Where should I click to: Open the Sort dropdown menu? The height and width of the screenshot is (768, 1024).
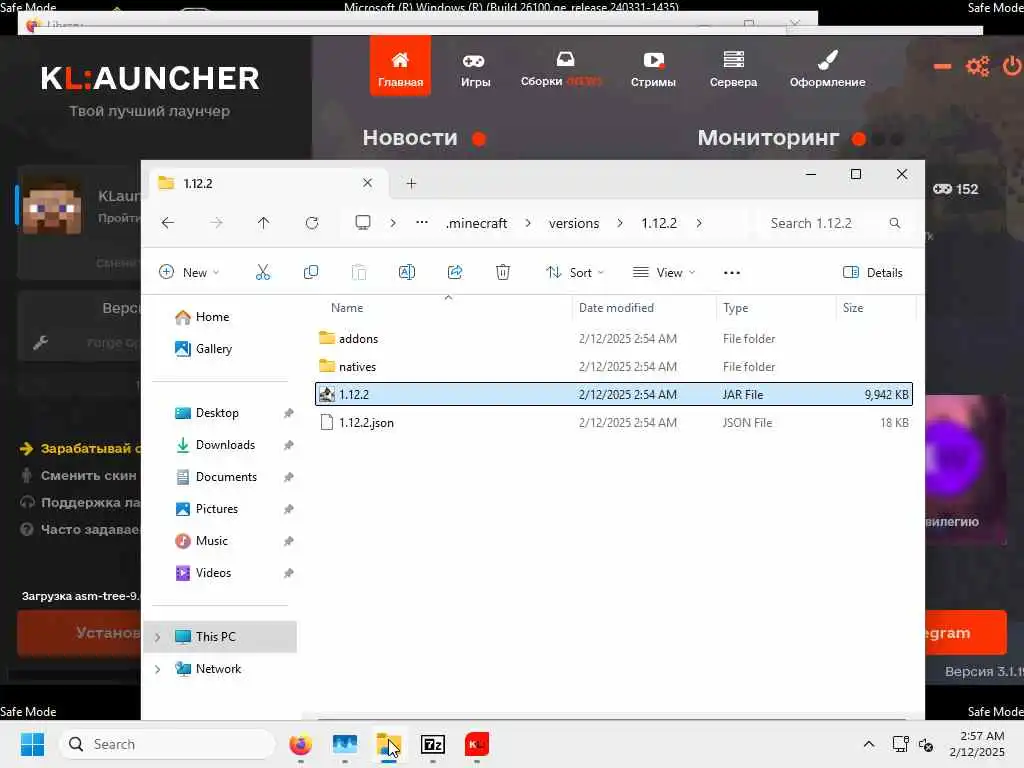point(575,272)
